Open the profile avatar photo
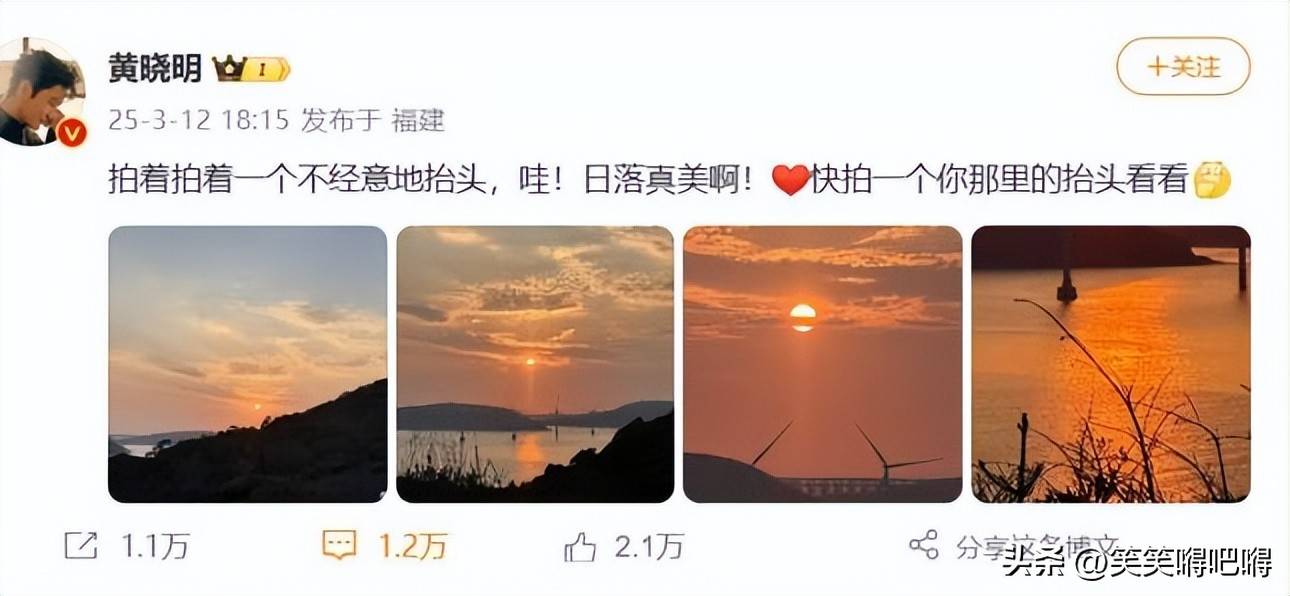This screenshot has width=1290, height=596. click(x=40, y=92)
